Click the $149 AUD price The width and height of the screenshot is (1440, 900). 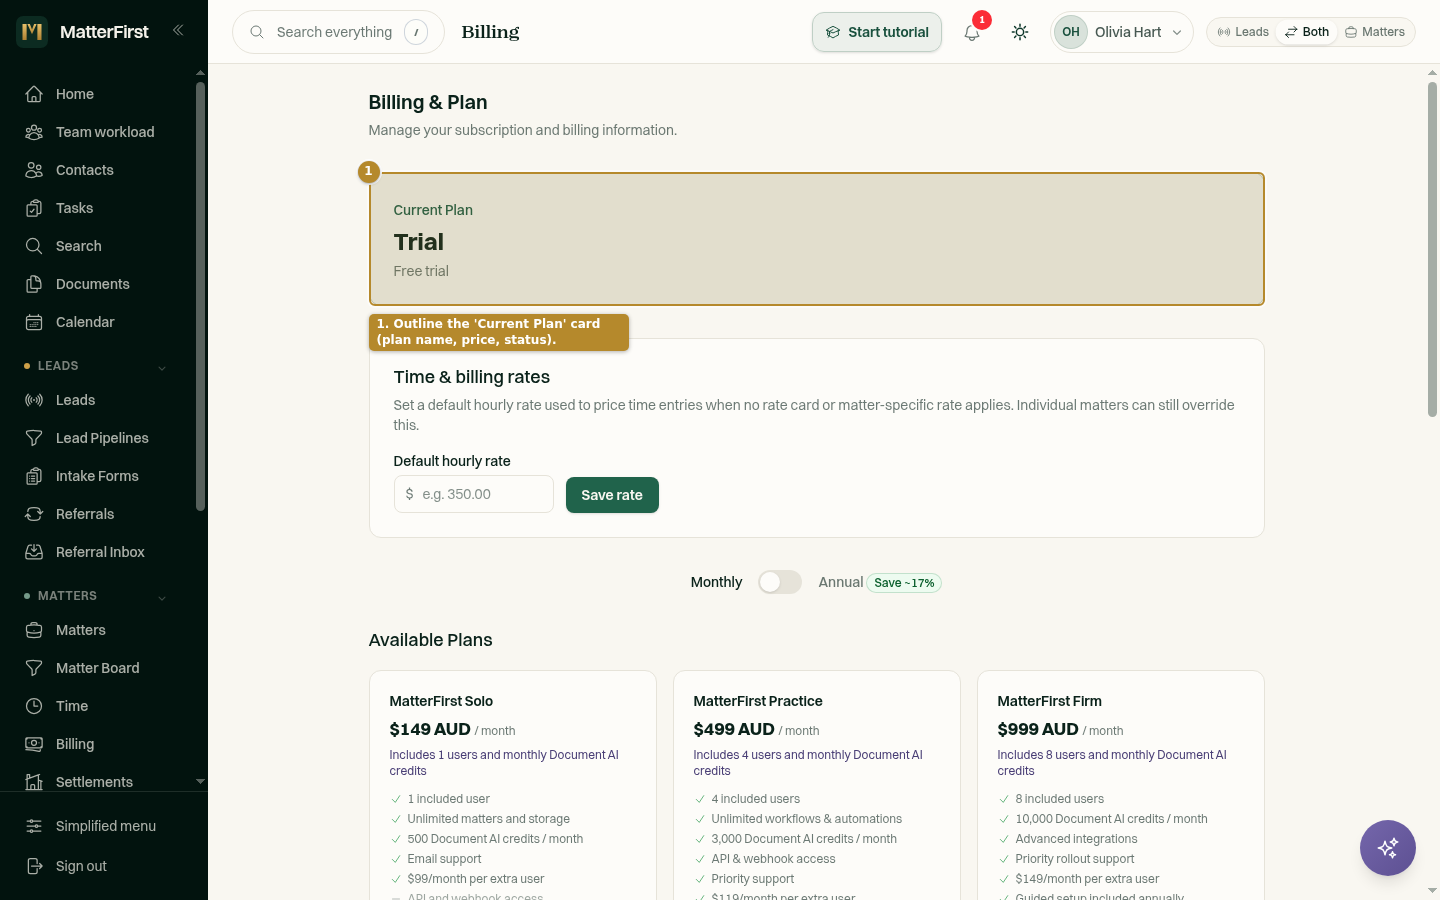[x=430, y=729]
